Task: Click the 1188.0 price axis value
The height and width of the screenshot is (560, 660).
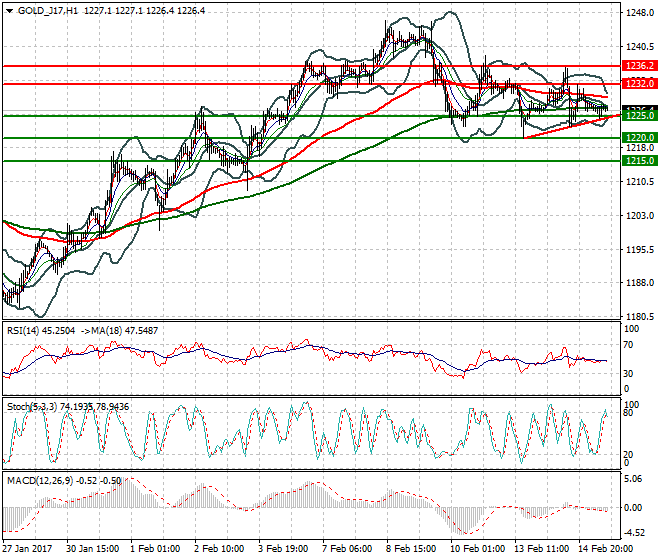Action: tap(640, 283)
